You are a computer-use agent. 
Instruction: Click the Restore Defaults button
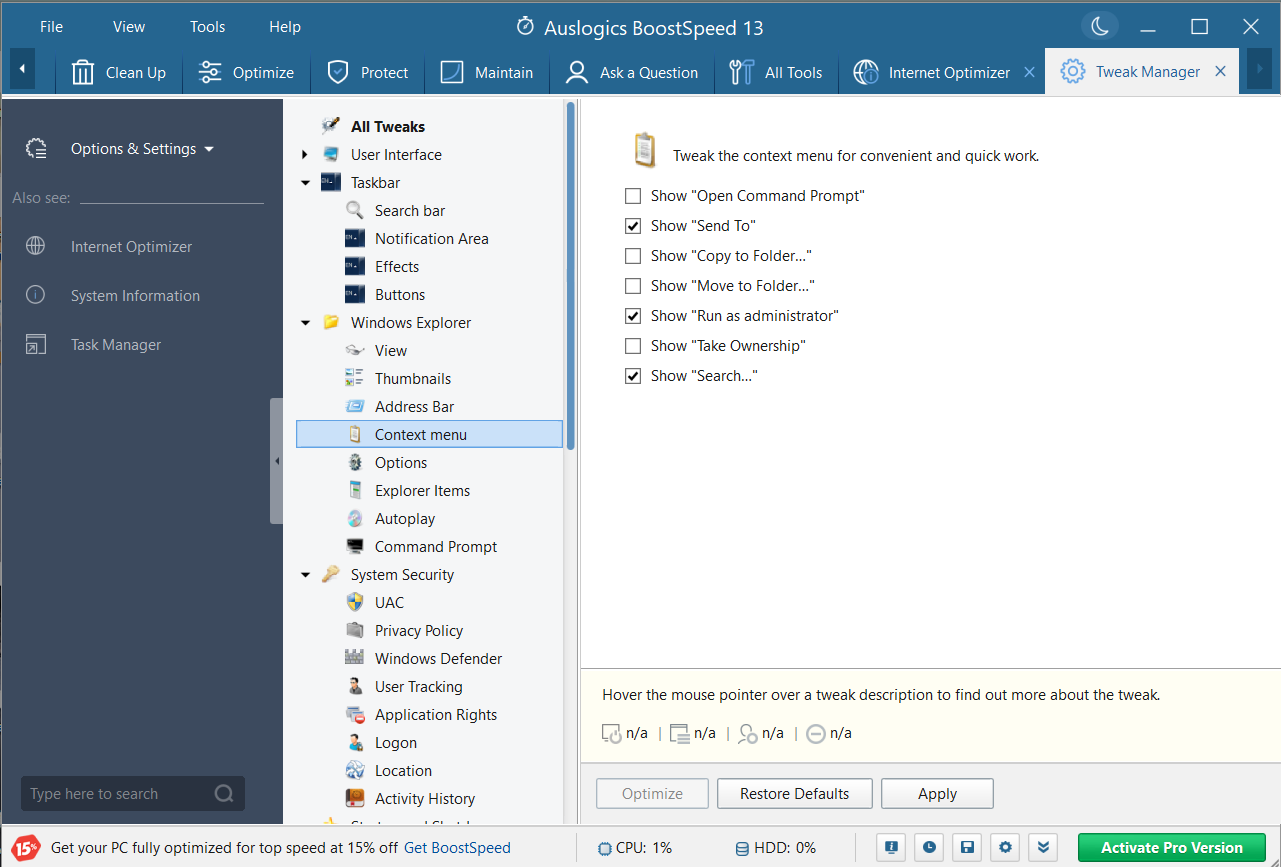(794, 793)
